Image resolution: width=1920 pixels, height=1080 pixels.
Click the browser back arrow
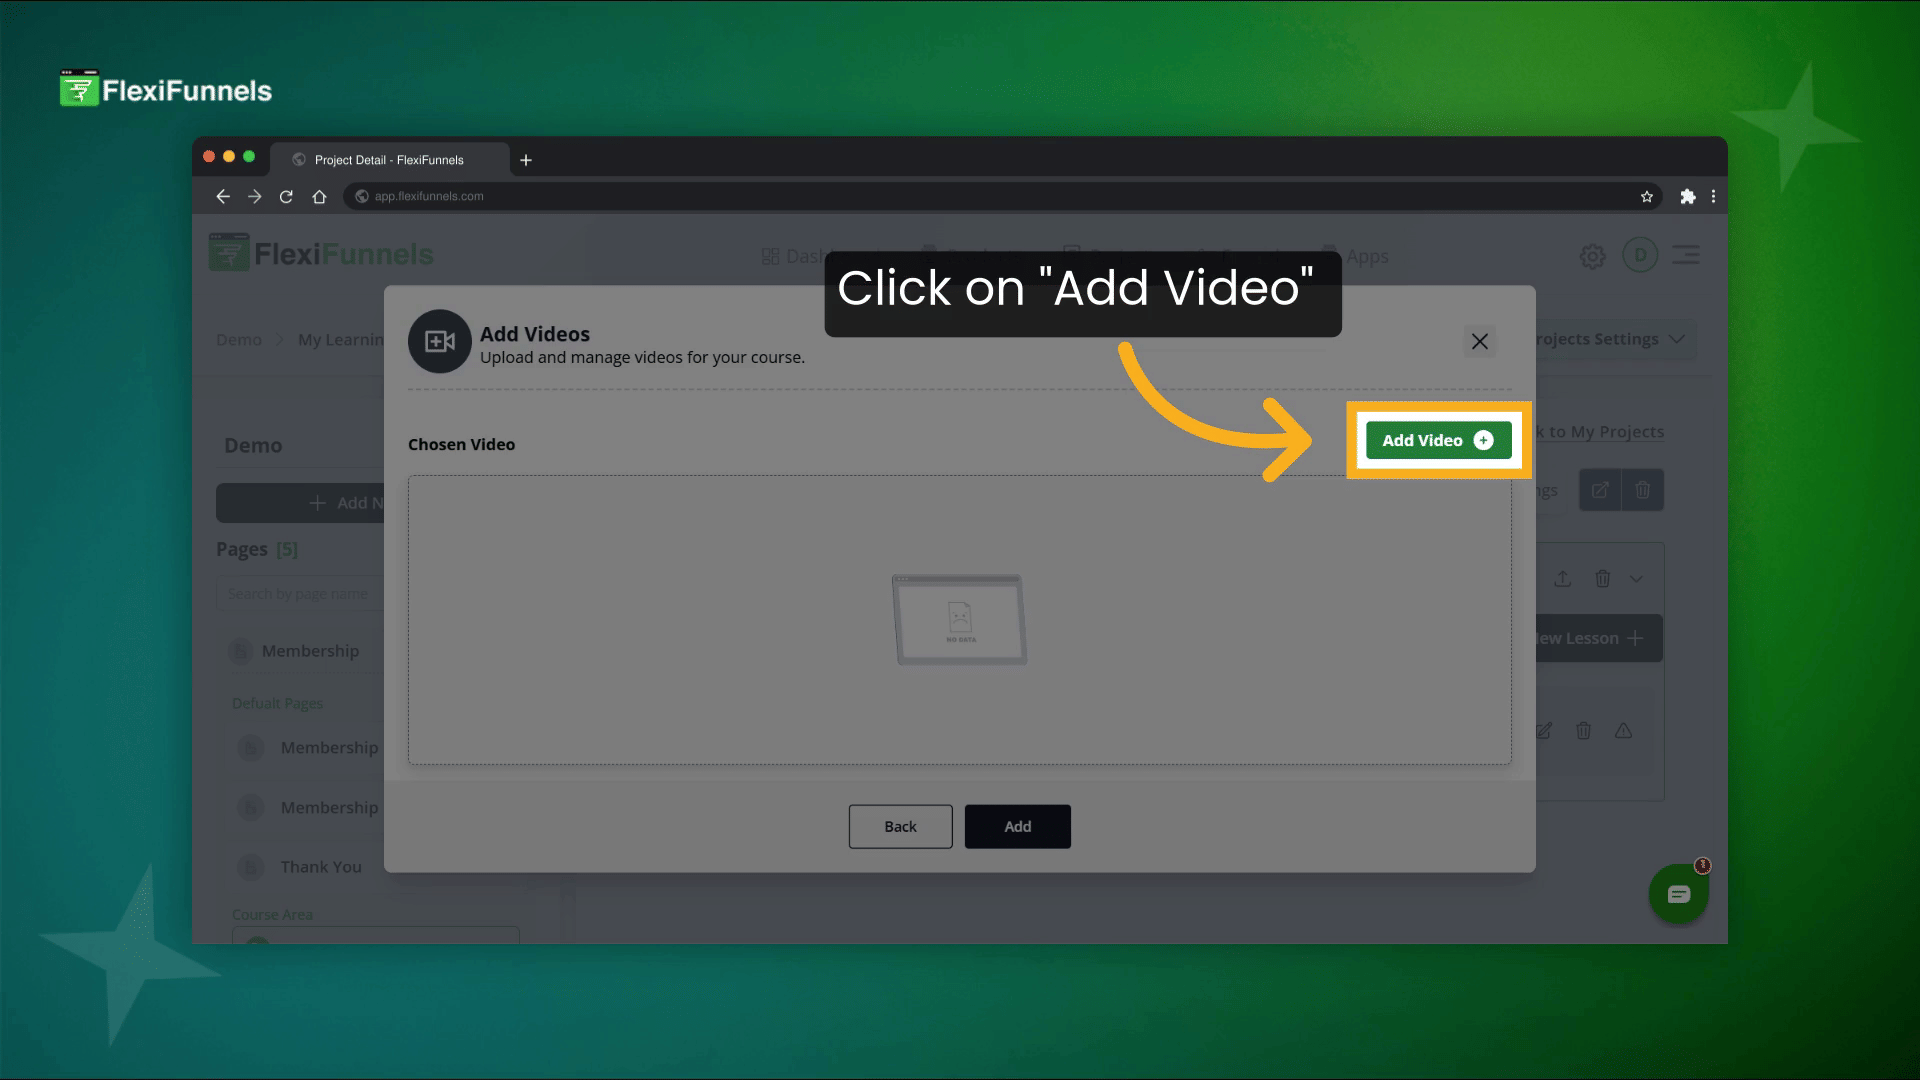(223, 197)
